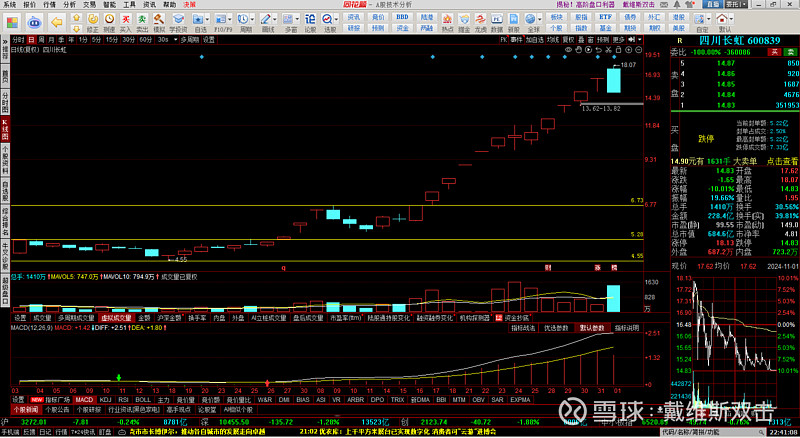
Task: Switch chart to 分时 period
Action: pyautogui.click(x=18, y=39)
